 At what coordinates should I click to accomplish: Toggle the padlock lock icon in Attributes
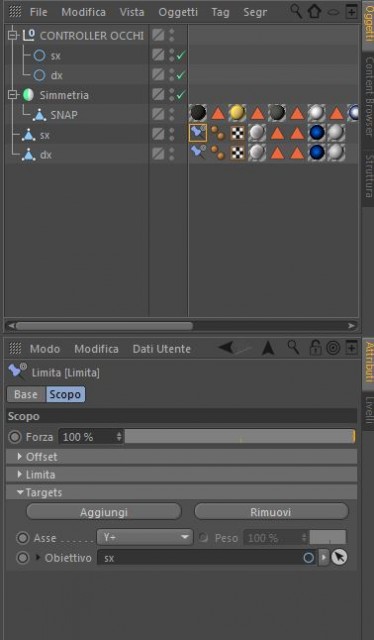[x=315, y=348]
